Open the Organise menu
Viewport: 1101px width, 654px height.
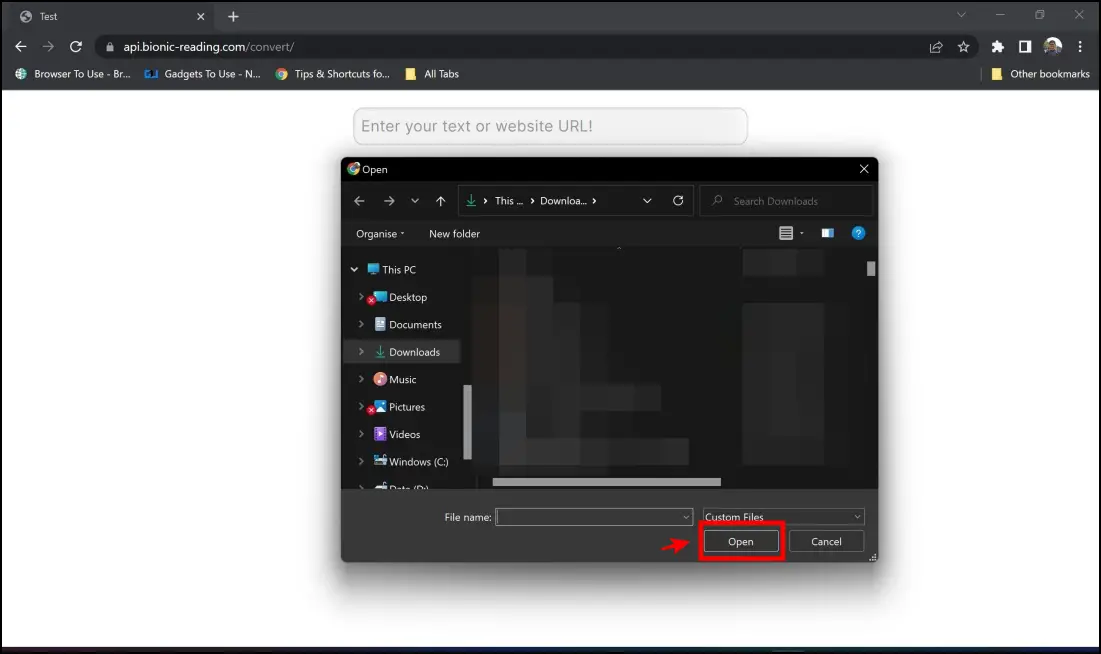pos(380,234)
